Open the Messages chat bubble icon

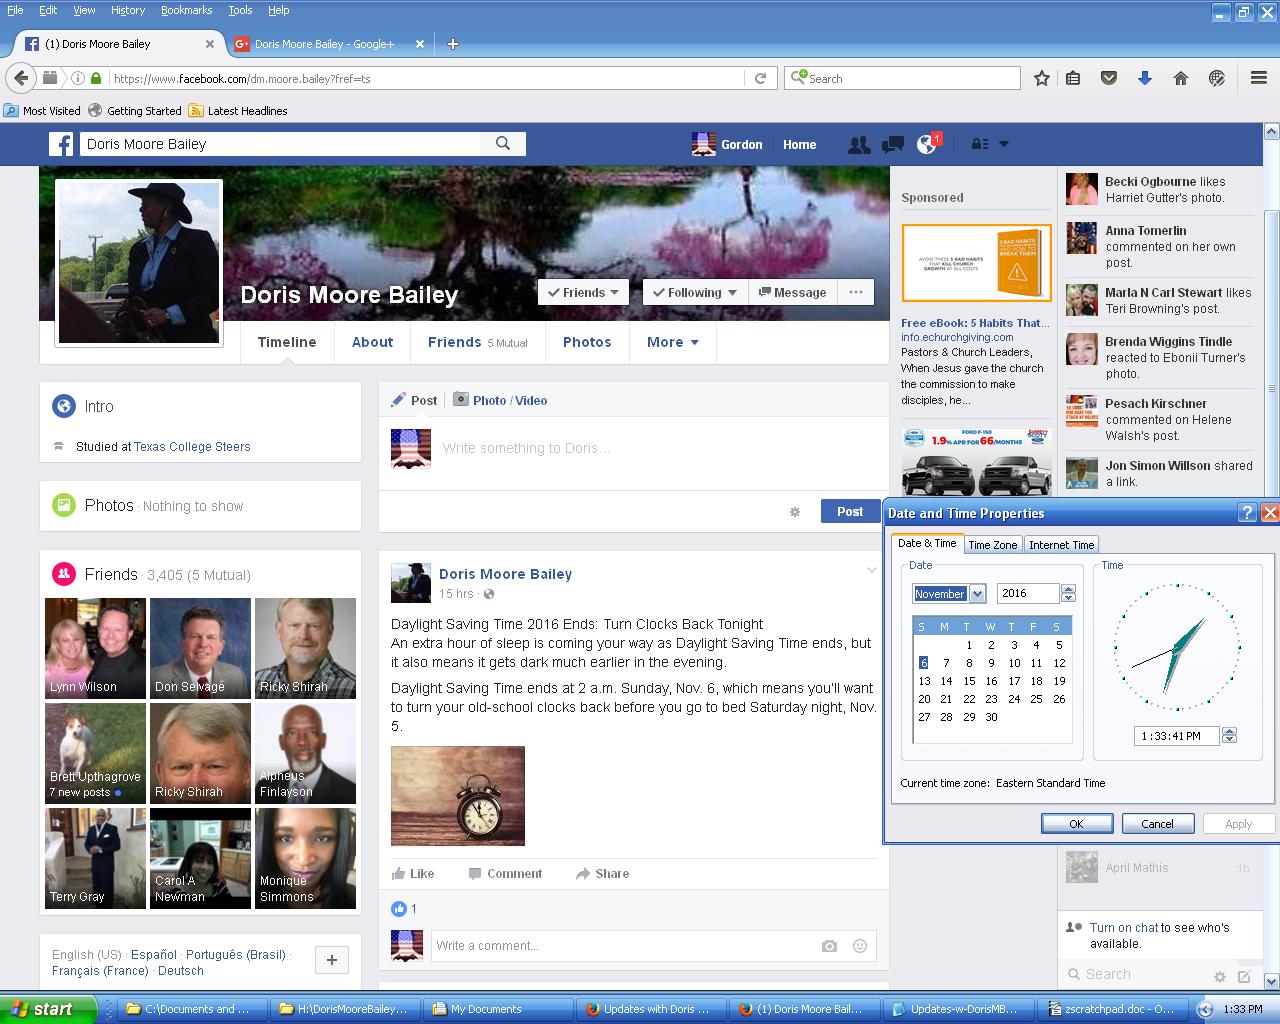click(892, 145)
